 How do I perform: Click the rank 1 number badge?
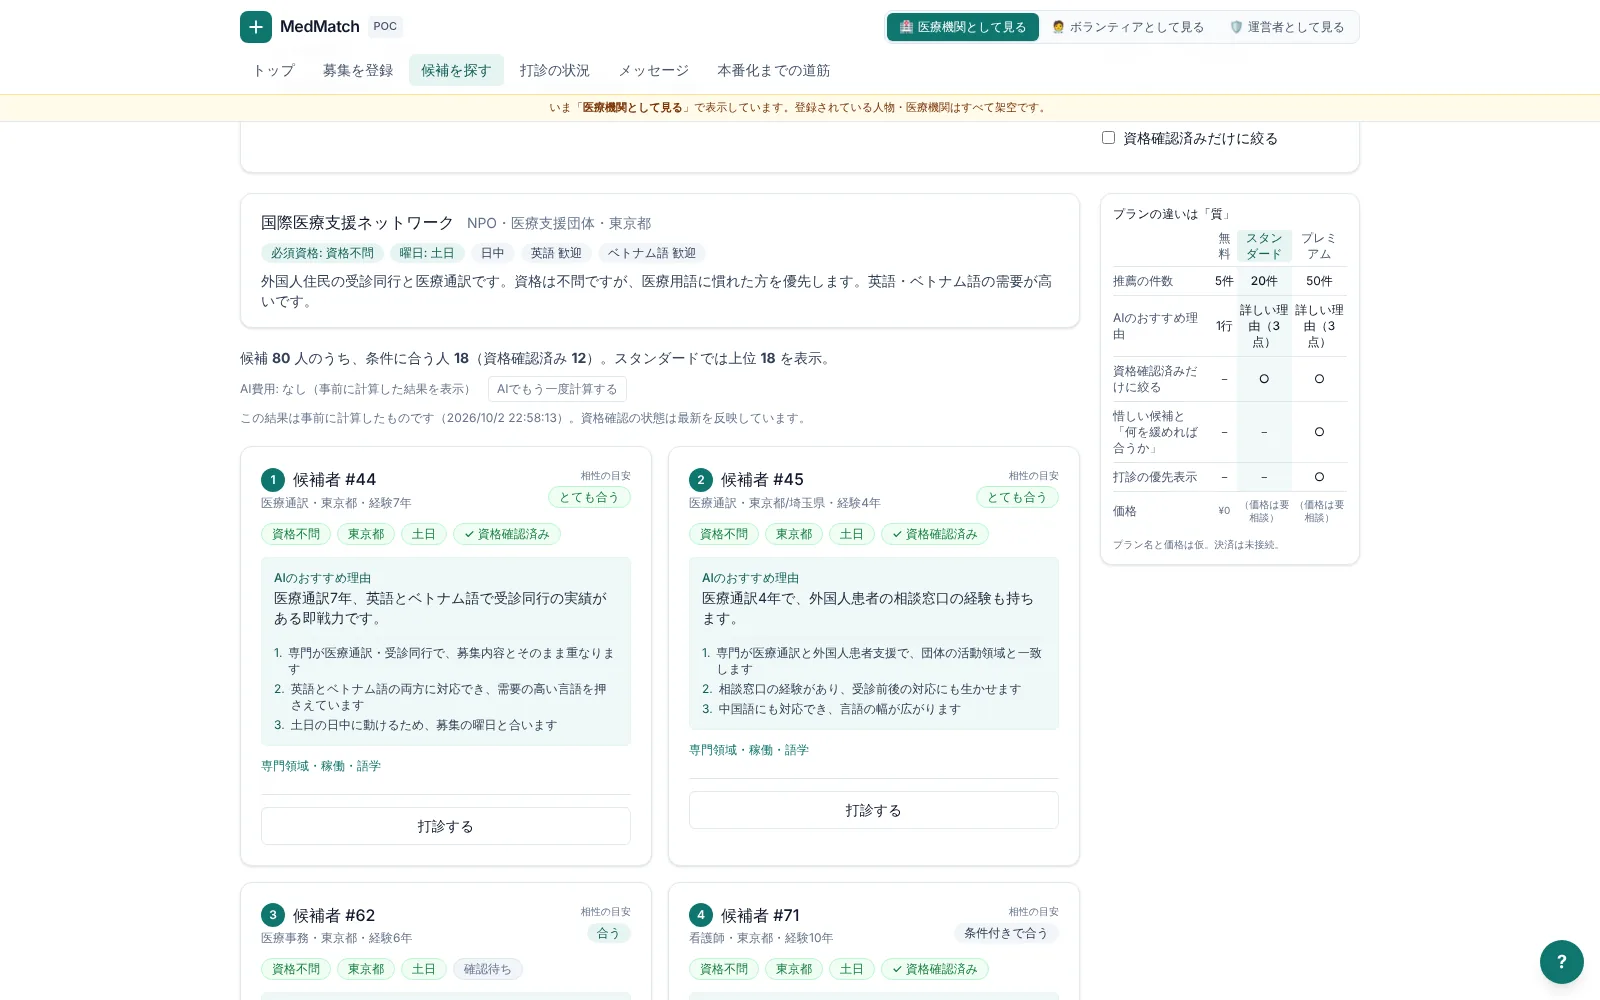click(273, 480)
